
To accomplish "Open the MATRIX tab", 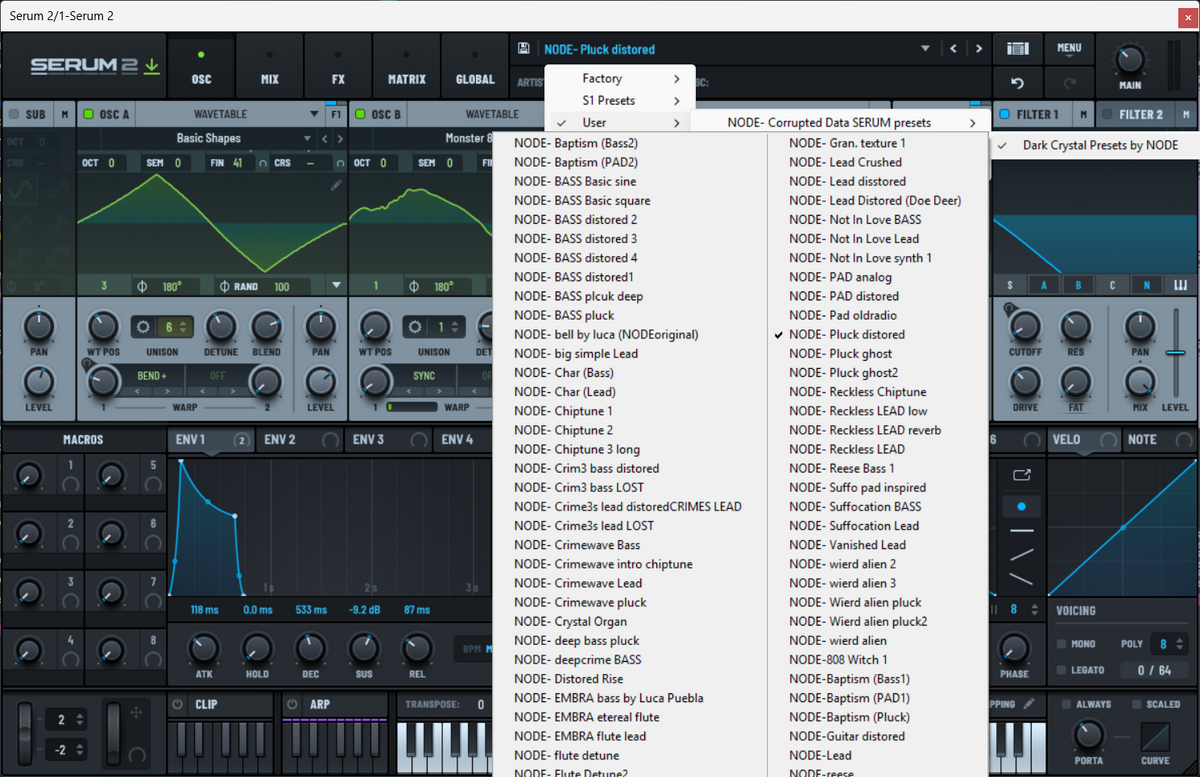I will tap(406, 66).
